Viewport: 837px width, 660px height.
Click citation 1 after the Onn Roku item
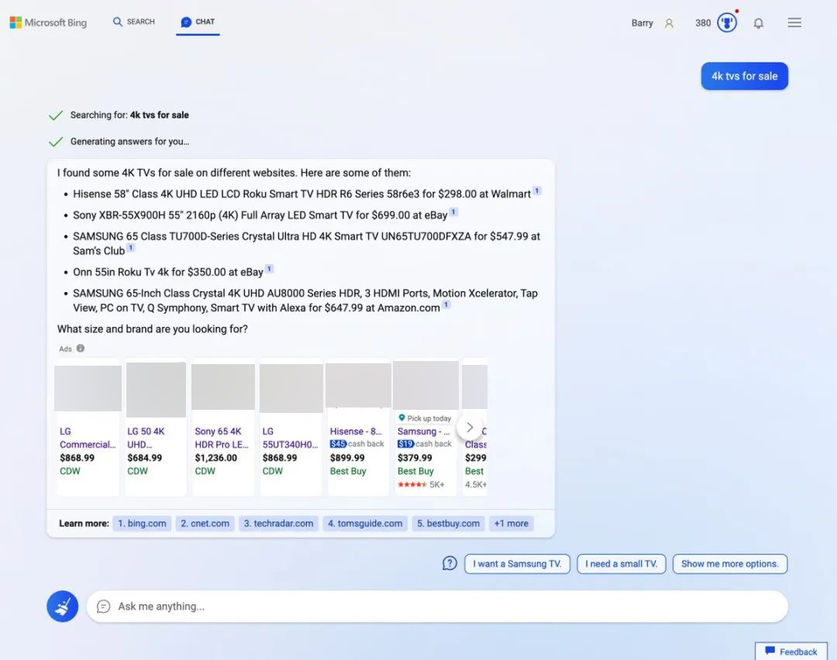tap(270, 269)
